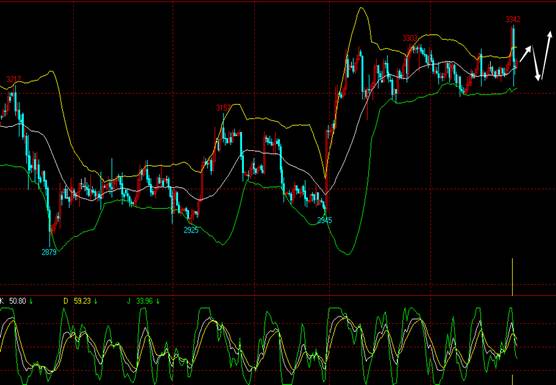
Task: Select the 2925 low price marker
Action: point(191,230)
